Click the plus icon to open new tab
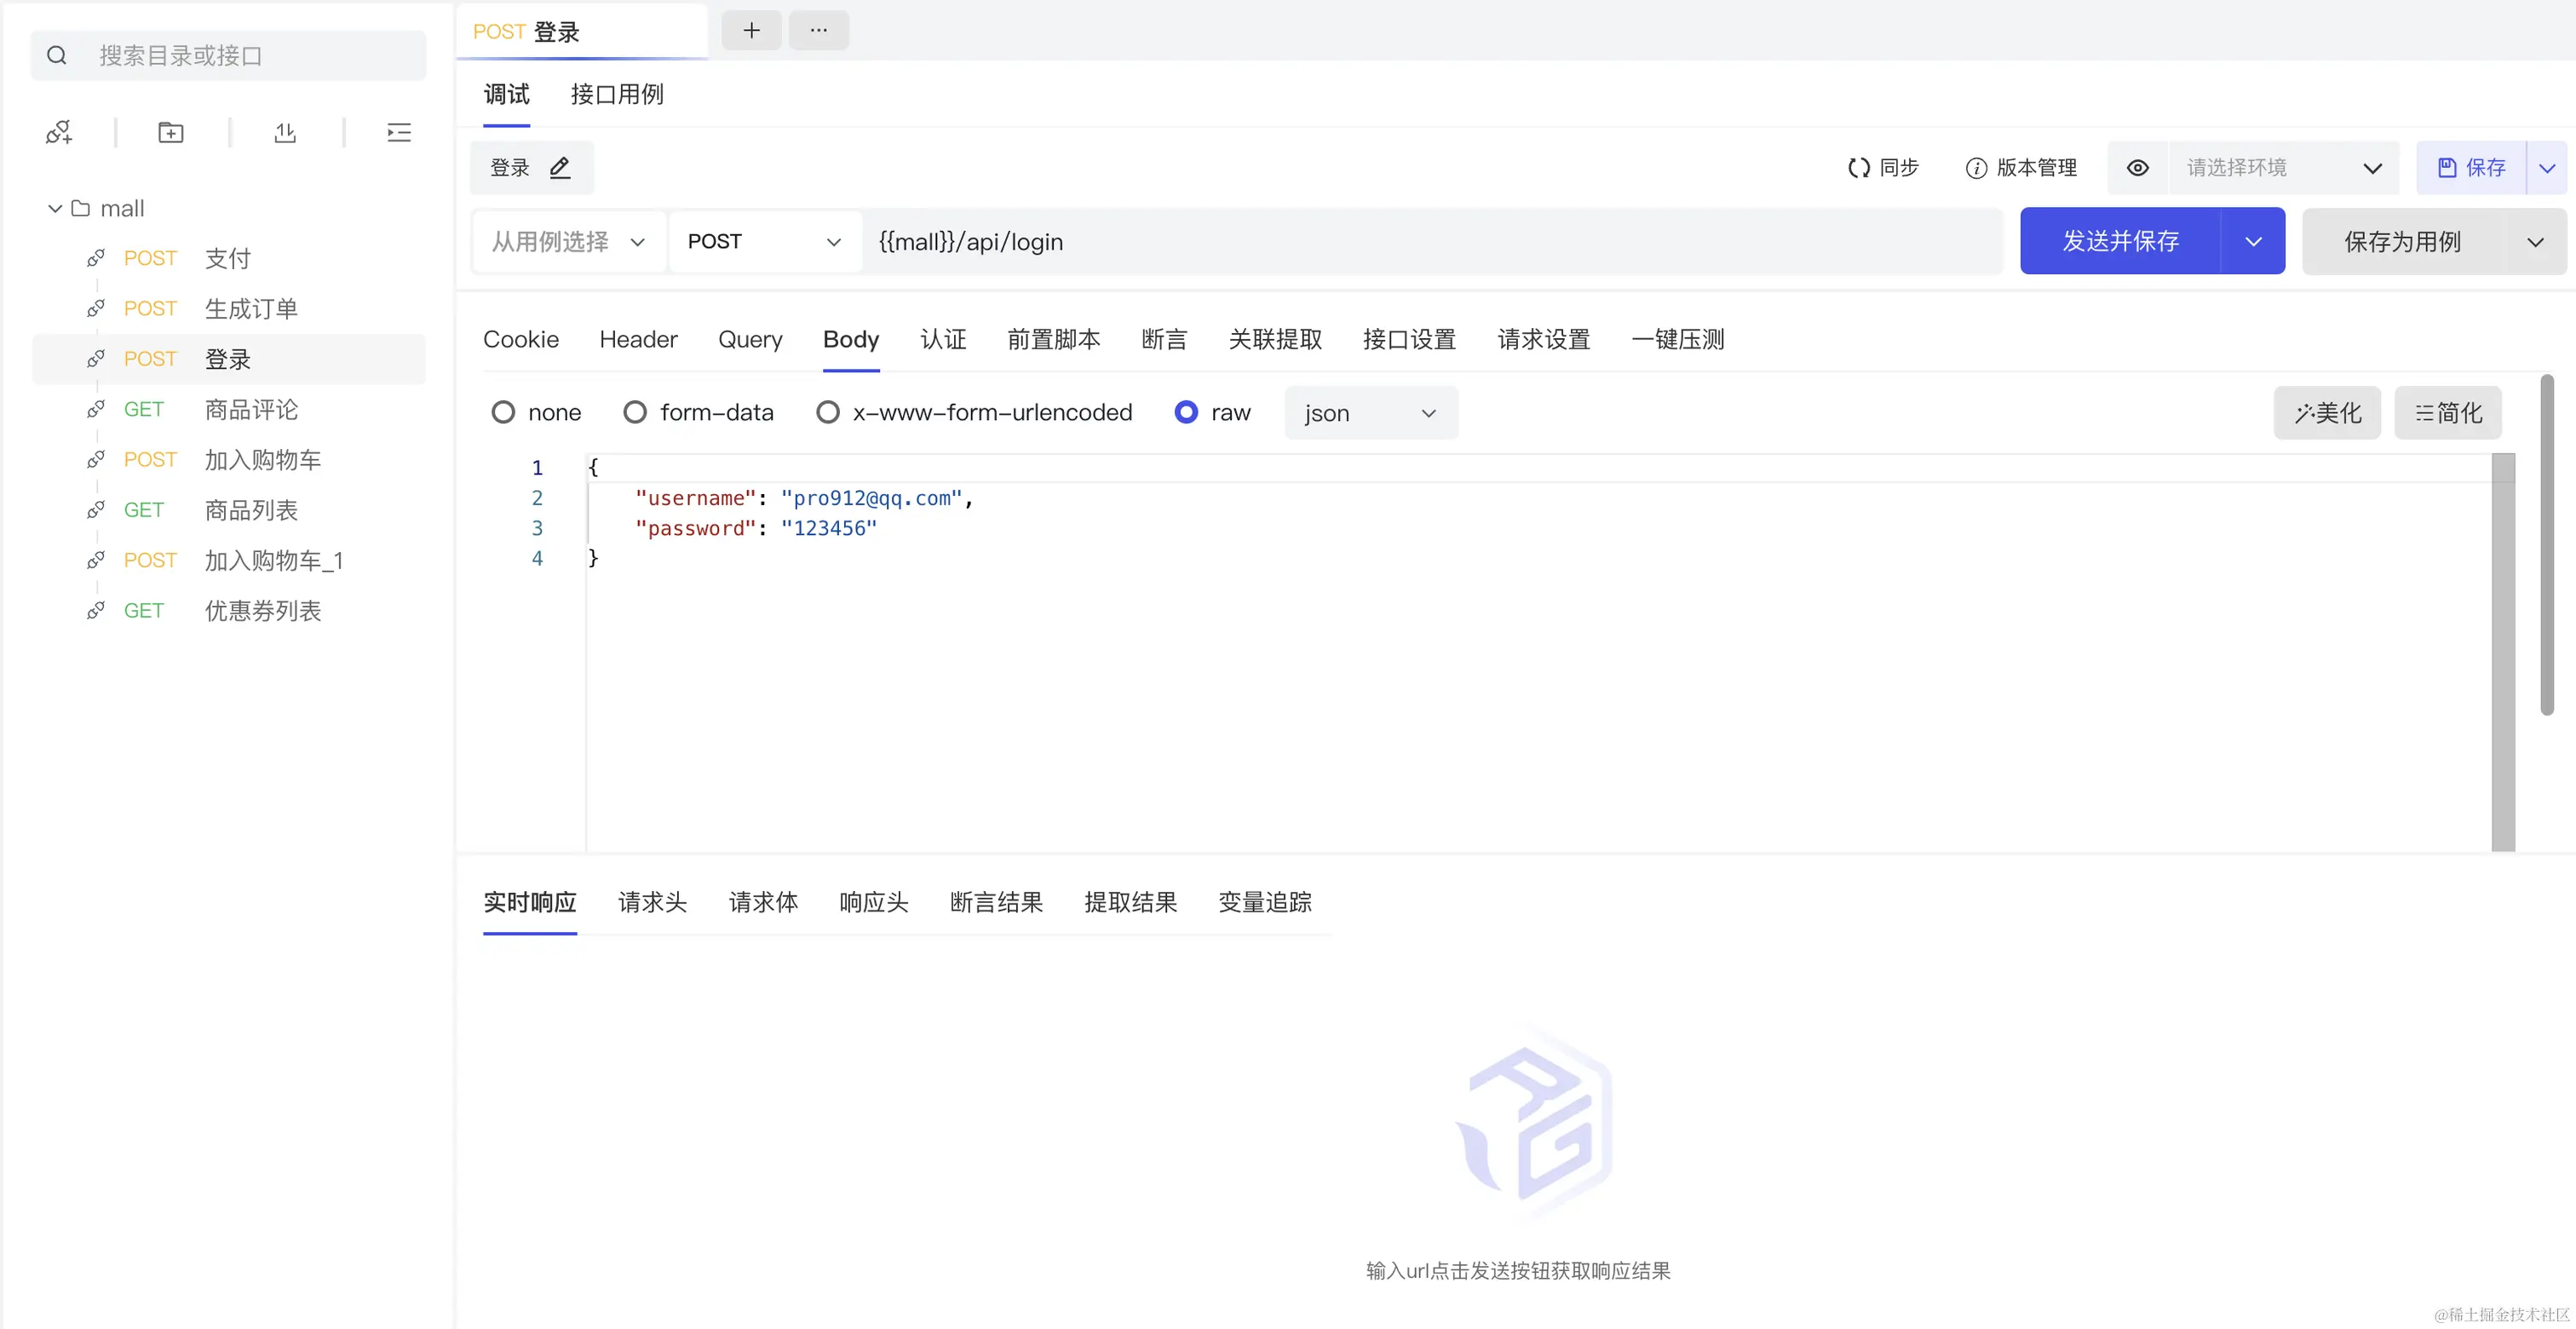2576x1329 pixels. pyautogui.click(x=751, y=30)
